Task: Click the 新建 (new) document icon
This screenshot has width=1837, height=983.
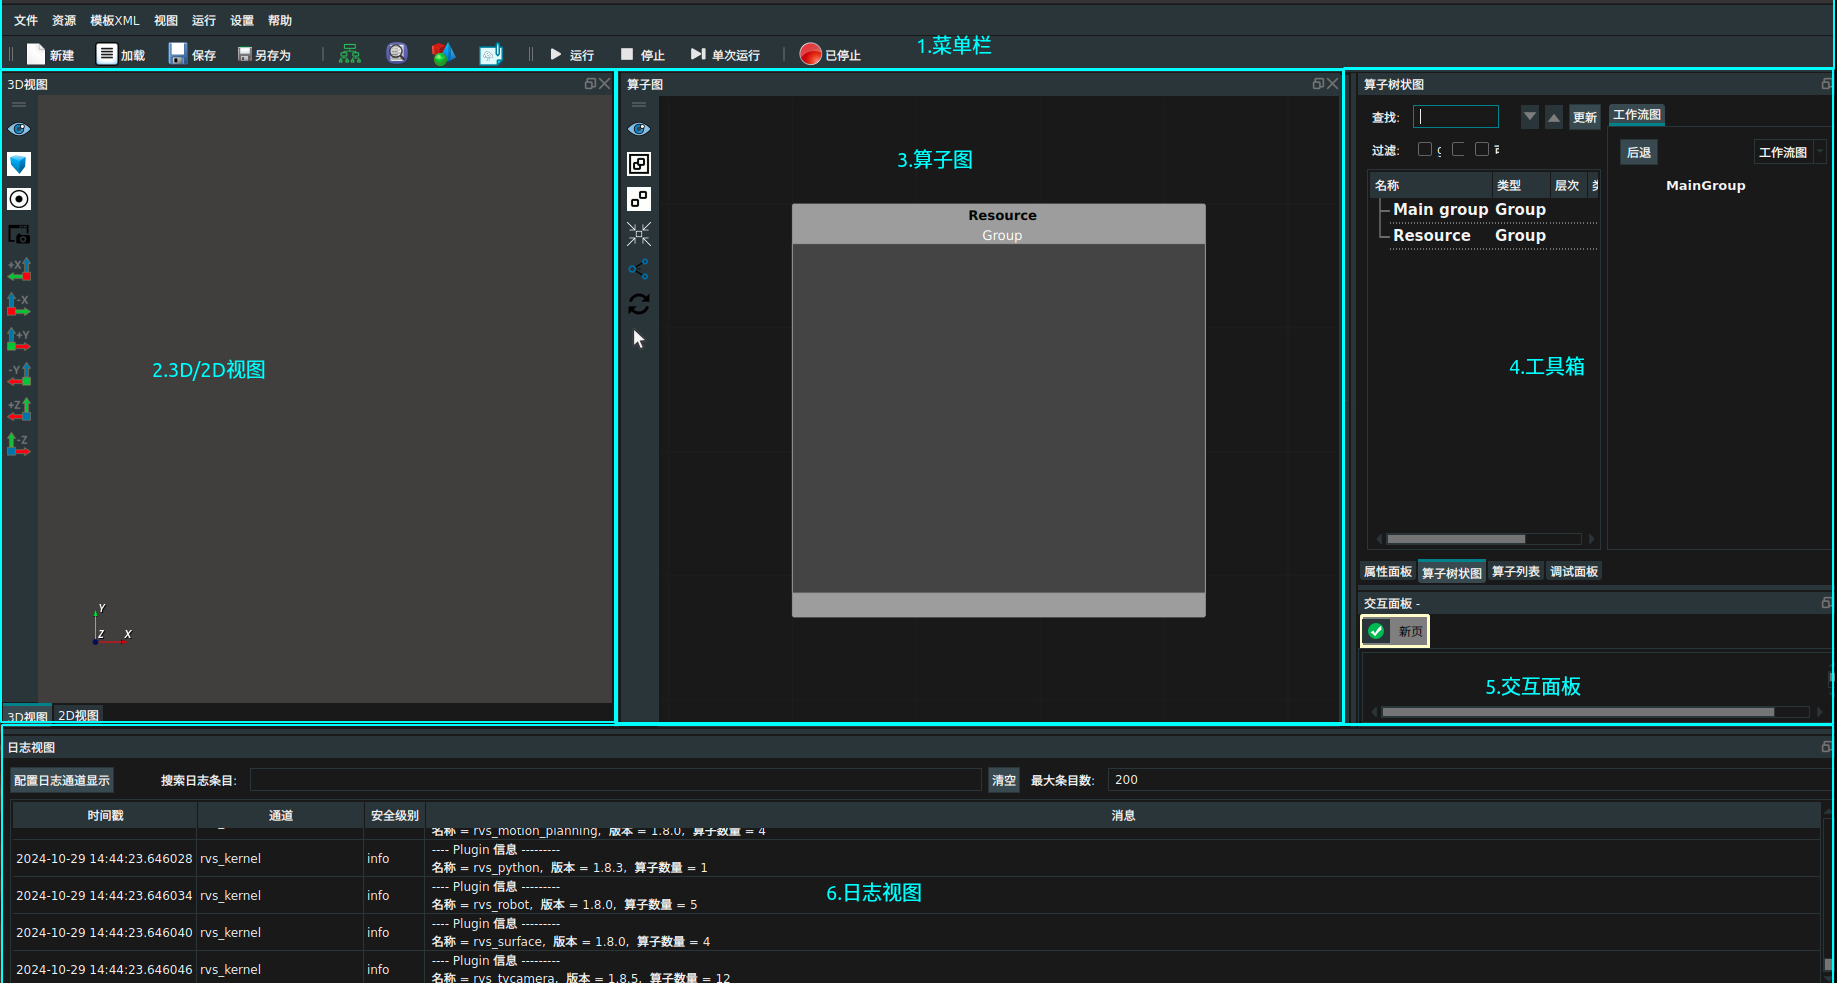Action: pos(35,54)
